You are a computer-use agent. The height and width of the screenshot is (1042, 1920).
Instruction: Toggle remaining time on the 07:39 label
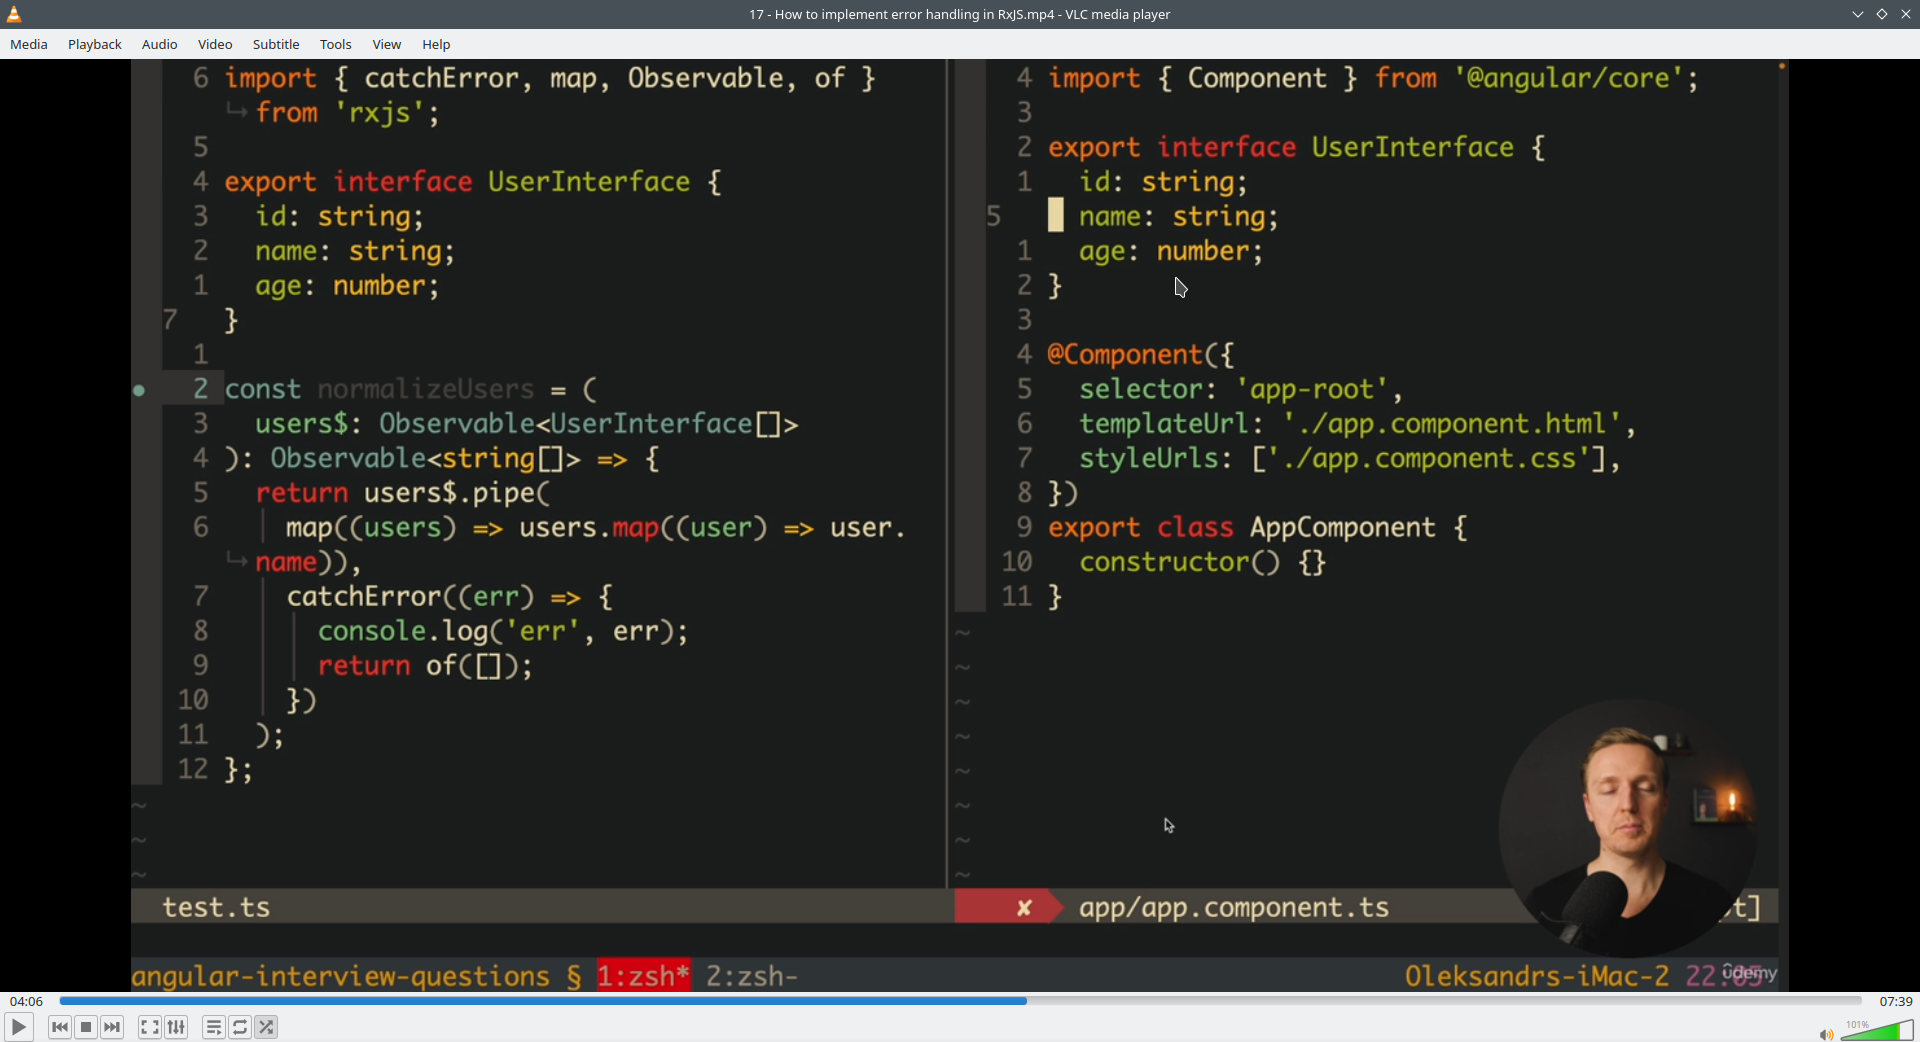[x=1896, y=1001]
